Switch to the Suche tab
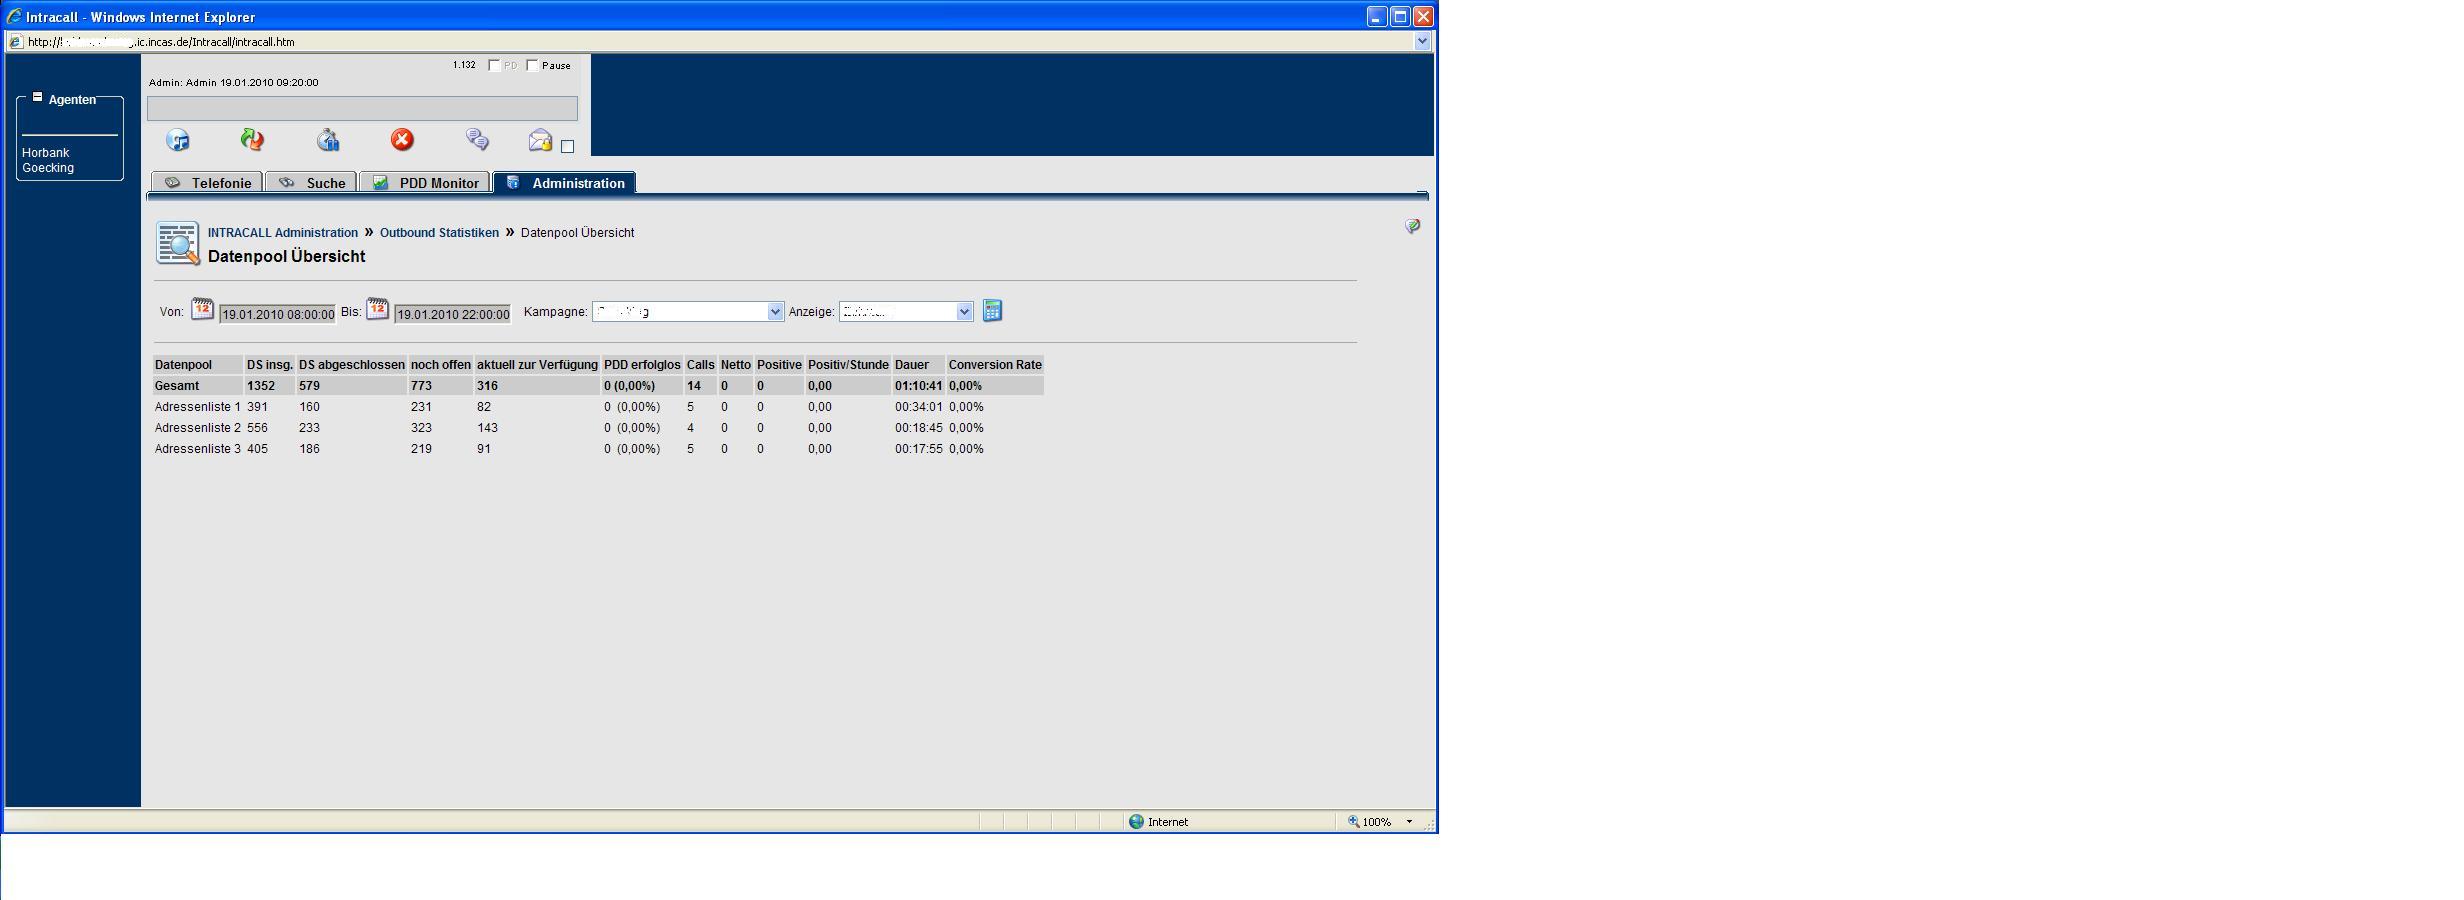The width and height of the screenshot is (2464, 900). click(x=311, y=183)
